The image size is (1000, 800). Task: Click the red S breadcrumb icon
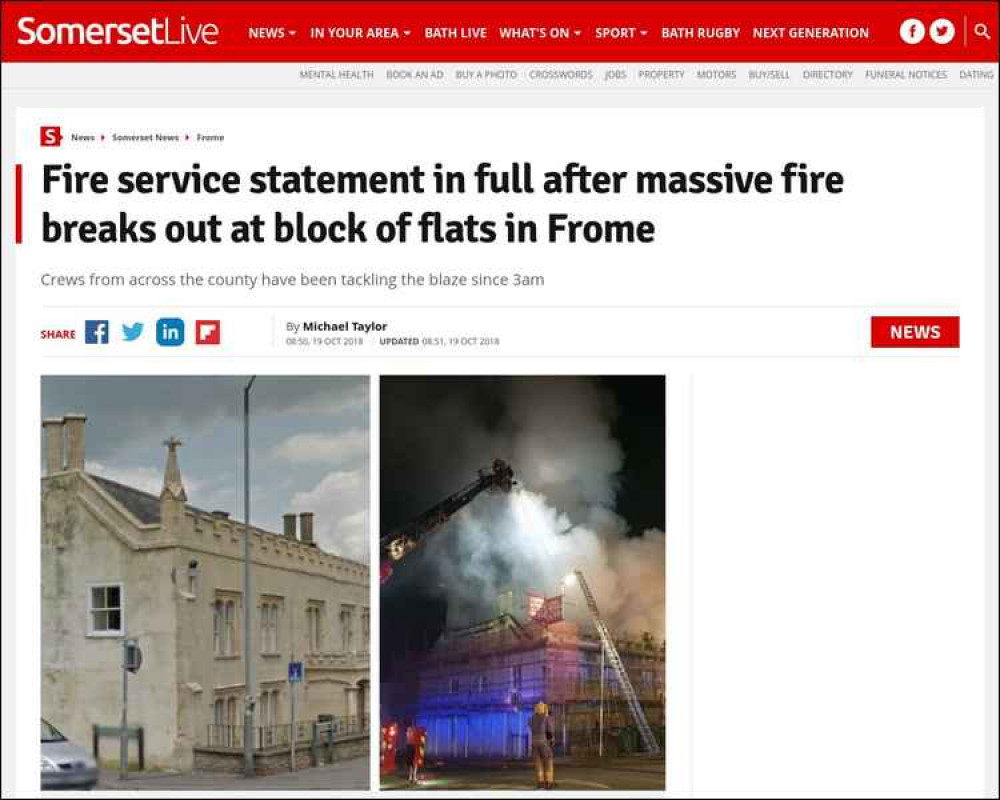(50, 137)
